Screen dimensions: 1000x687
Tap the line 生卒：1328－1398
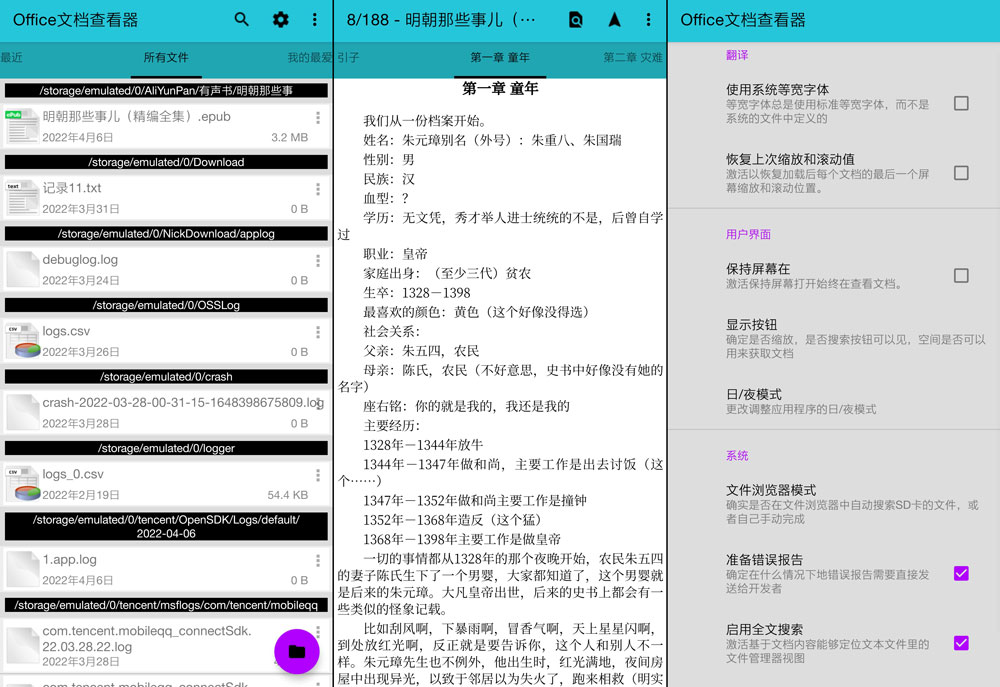416,293
